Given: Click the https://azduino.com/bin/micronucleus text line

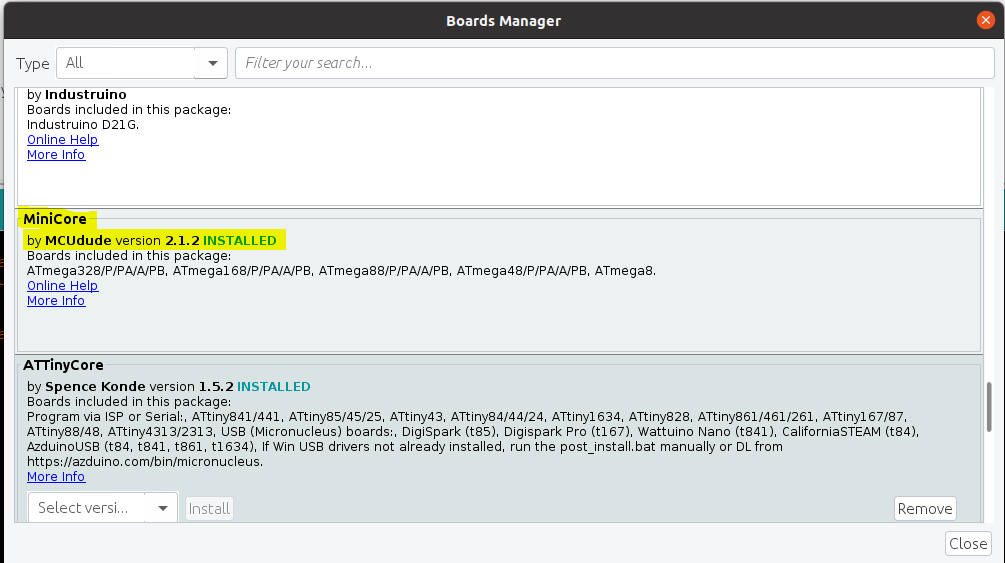Looking at the screenshot, I should (x=145, y=462).
